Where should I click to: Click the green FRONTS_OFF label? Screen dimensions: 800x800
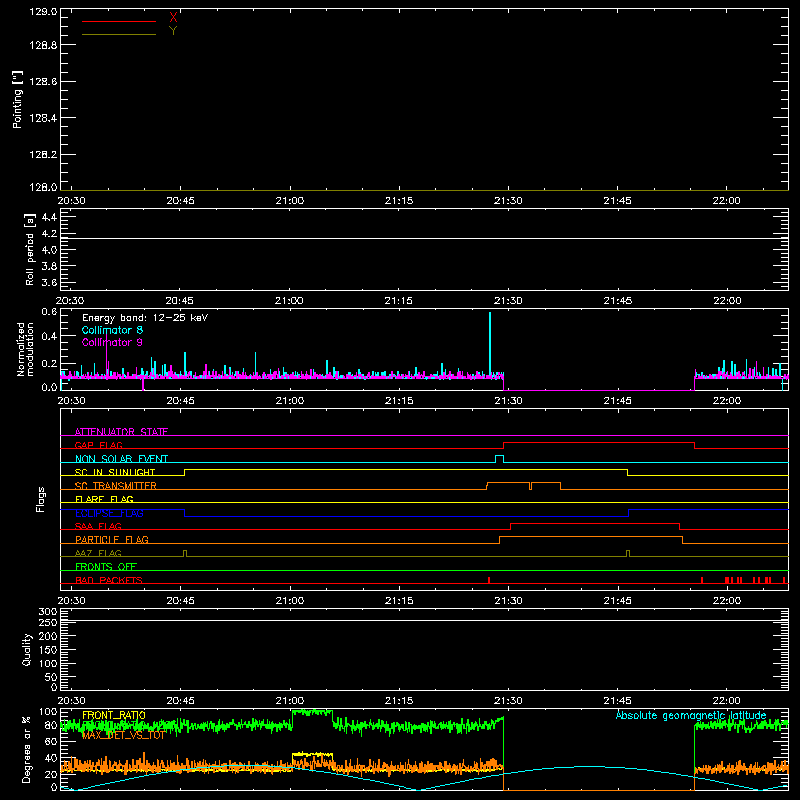tap(106, 566)
